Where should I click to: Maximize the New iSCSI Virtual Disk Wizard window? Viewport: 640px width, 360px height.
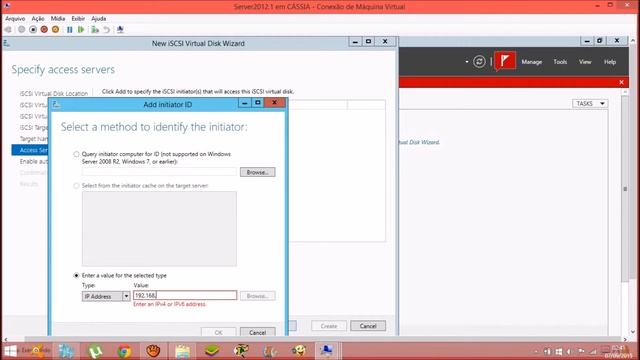click(368, 42)
